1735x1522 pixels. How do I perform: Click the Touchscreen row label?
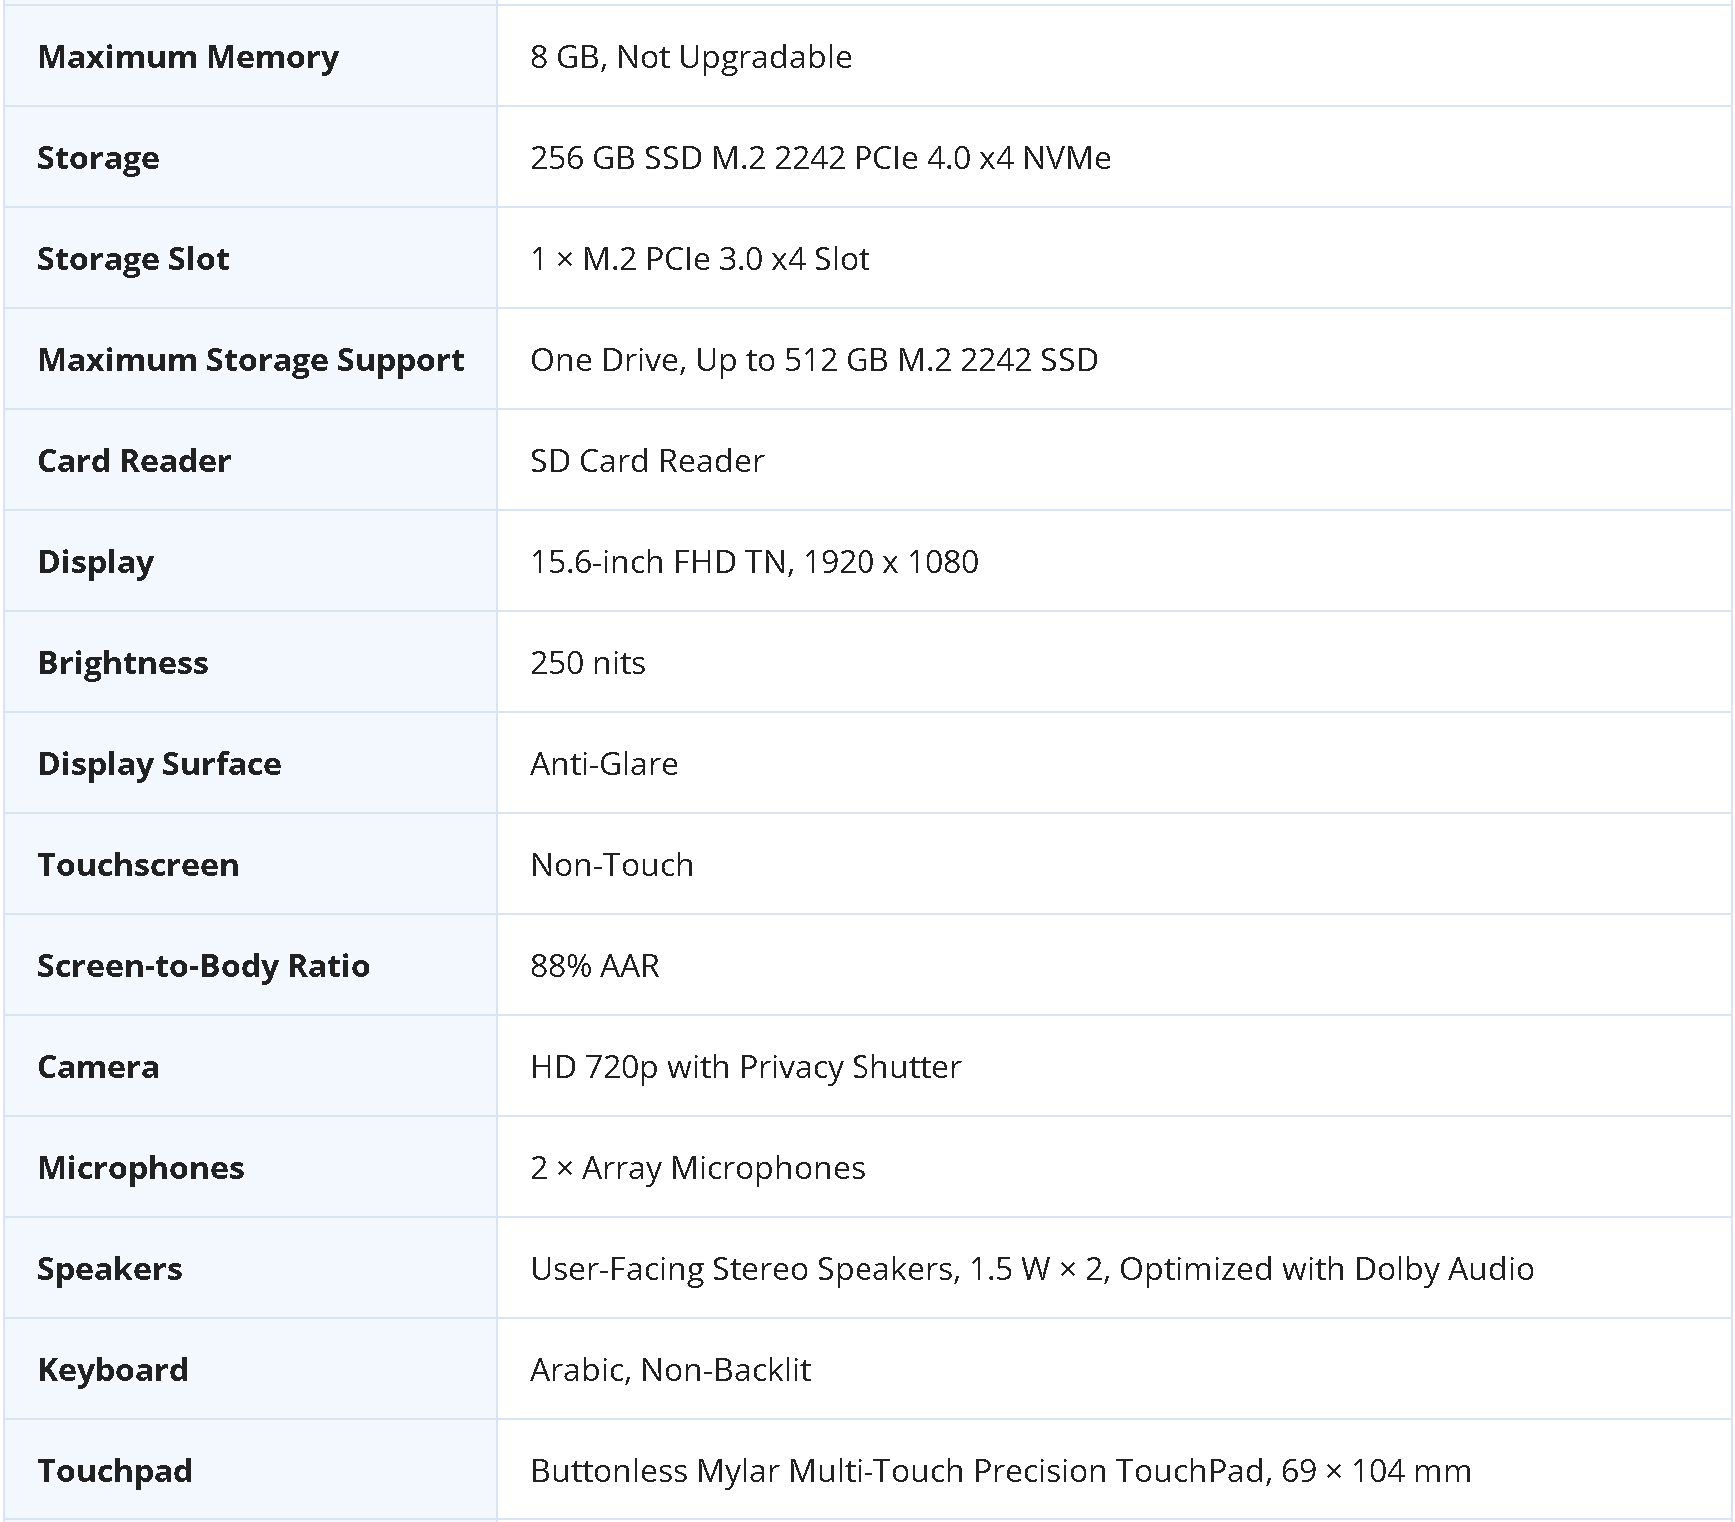tap(138, 865)
